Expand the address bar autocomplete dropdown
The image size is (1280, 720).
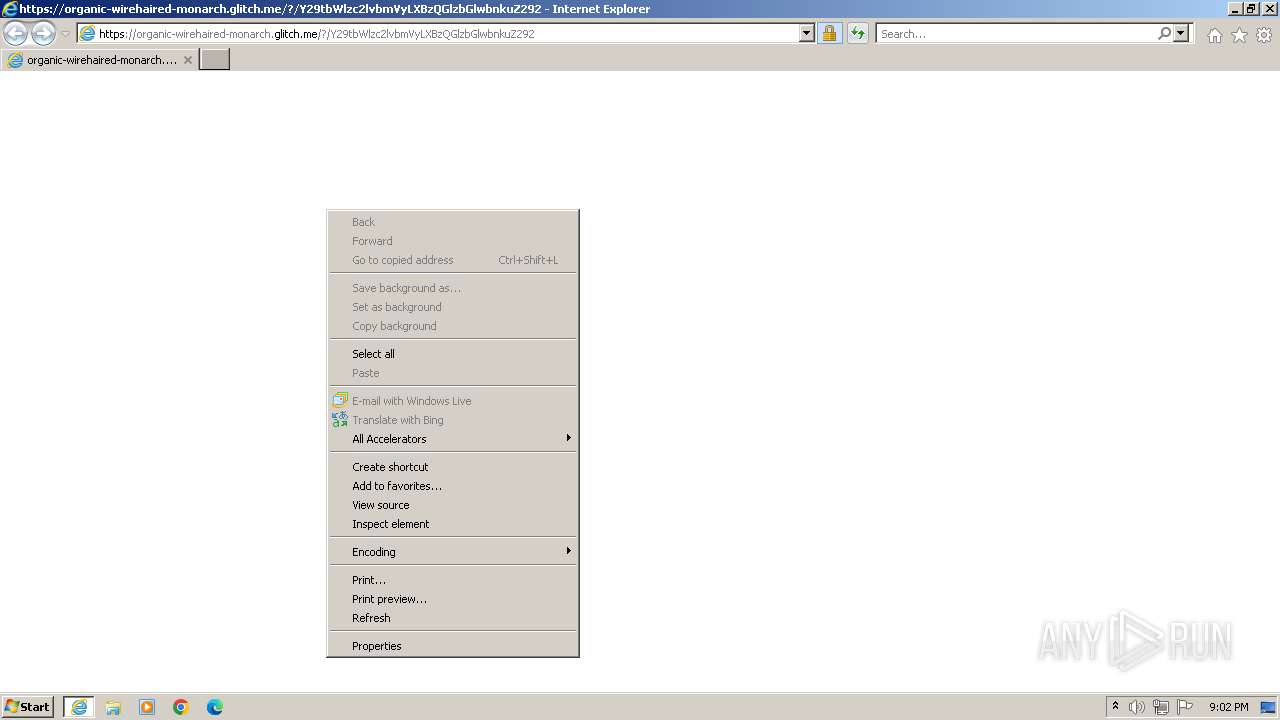click(x=807, y=34)
